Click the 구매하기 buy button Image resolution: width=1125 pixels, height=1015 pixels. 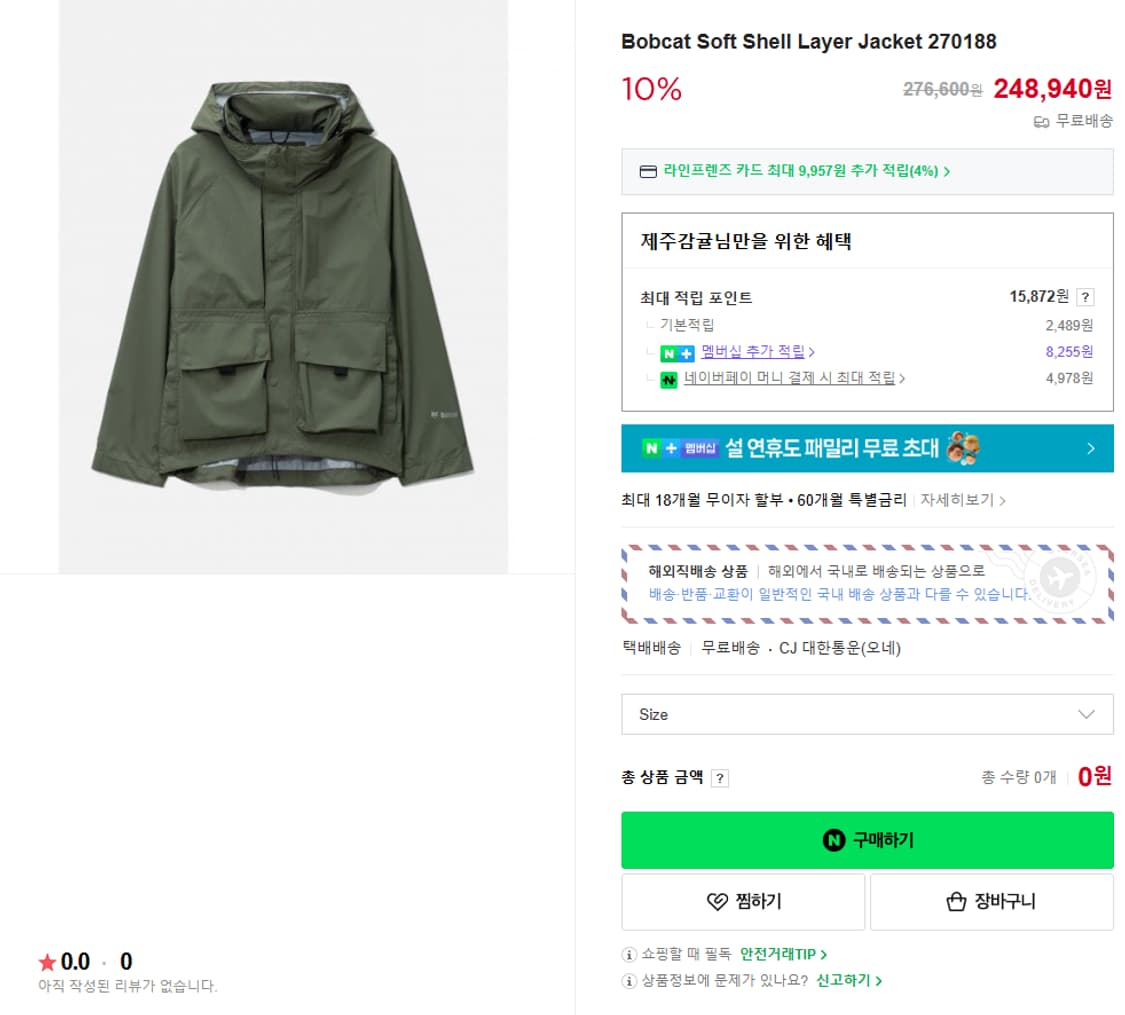point(867,840)
